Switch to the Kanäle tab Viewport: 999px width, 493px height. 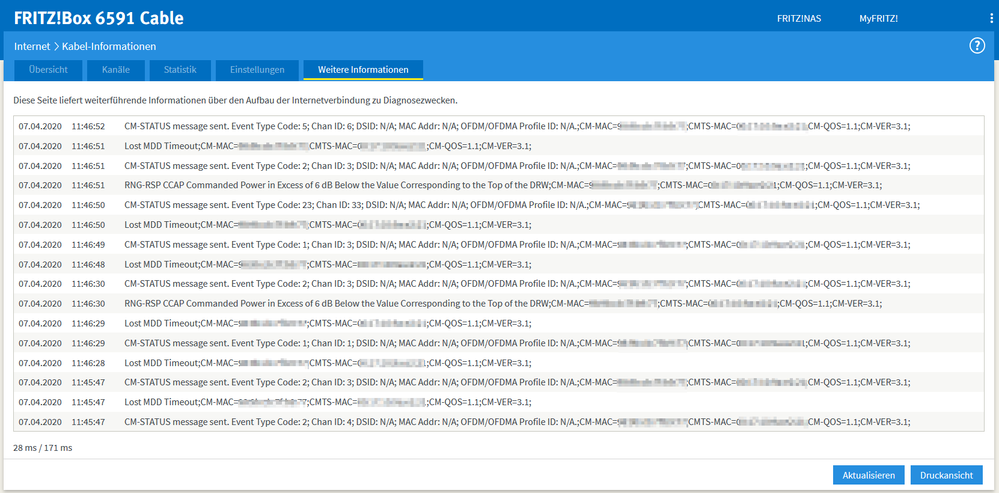click(115, 70)
